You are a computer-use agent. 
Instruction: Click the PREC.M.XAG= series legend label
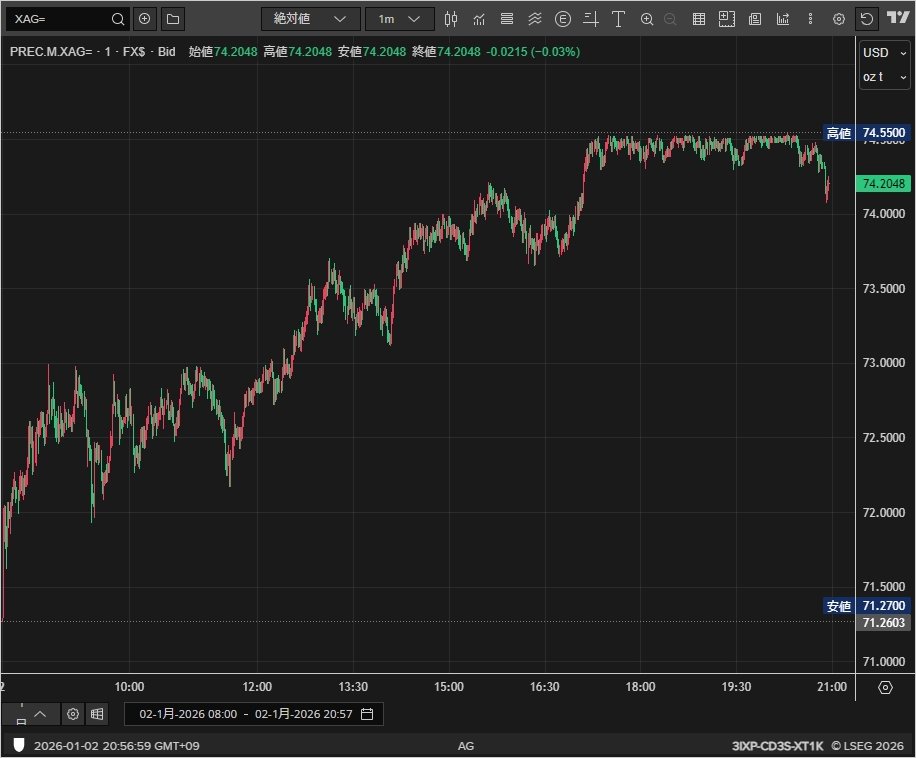tap(93, 51)
